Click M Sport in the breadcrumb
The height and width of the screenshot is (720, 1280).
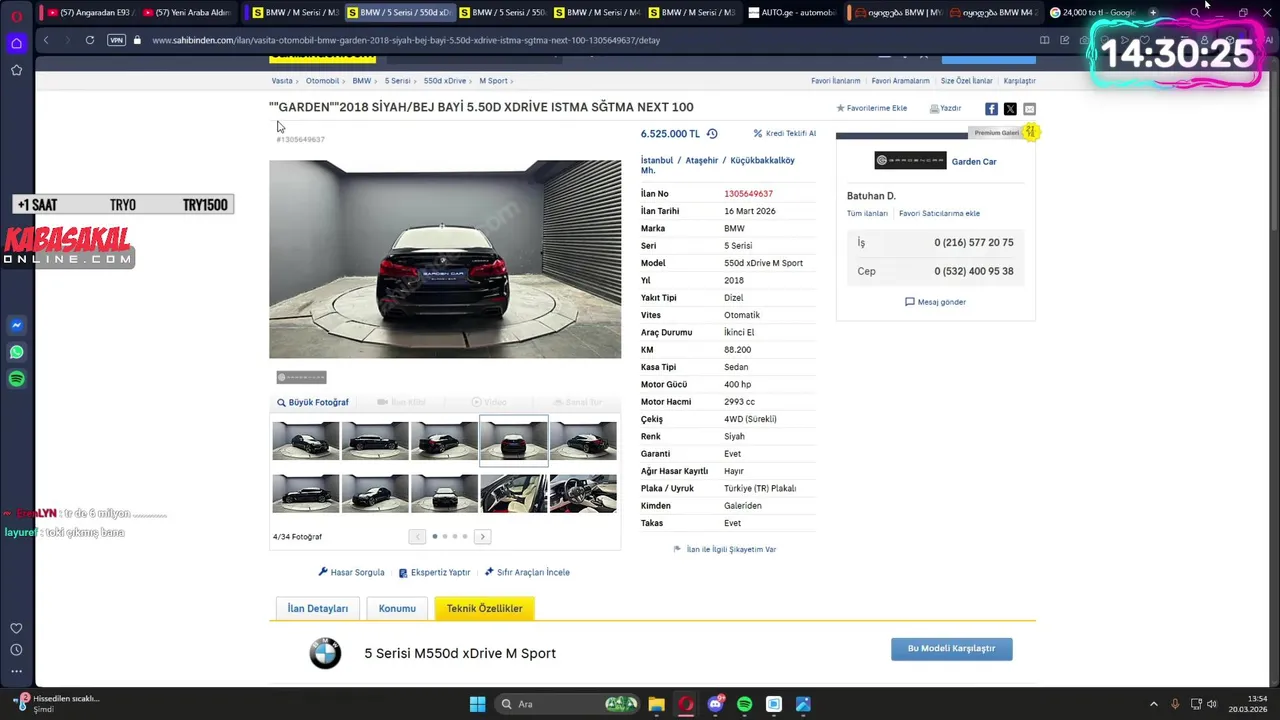(493, 81)
